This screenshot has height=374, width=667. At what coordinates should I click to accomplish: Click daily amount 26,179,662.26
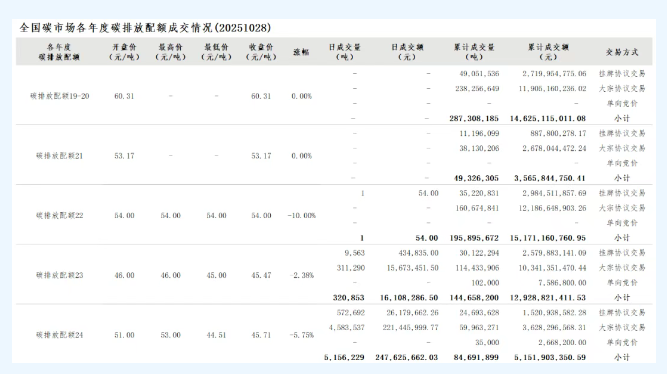point(413,312)
